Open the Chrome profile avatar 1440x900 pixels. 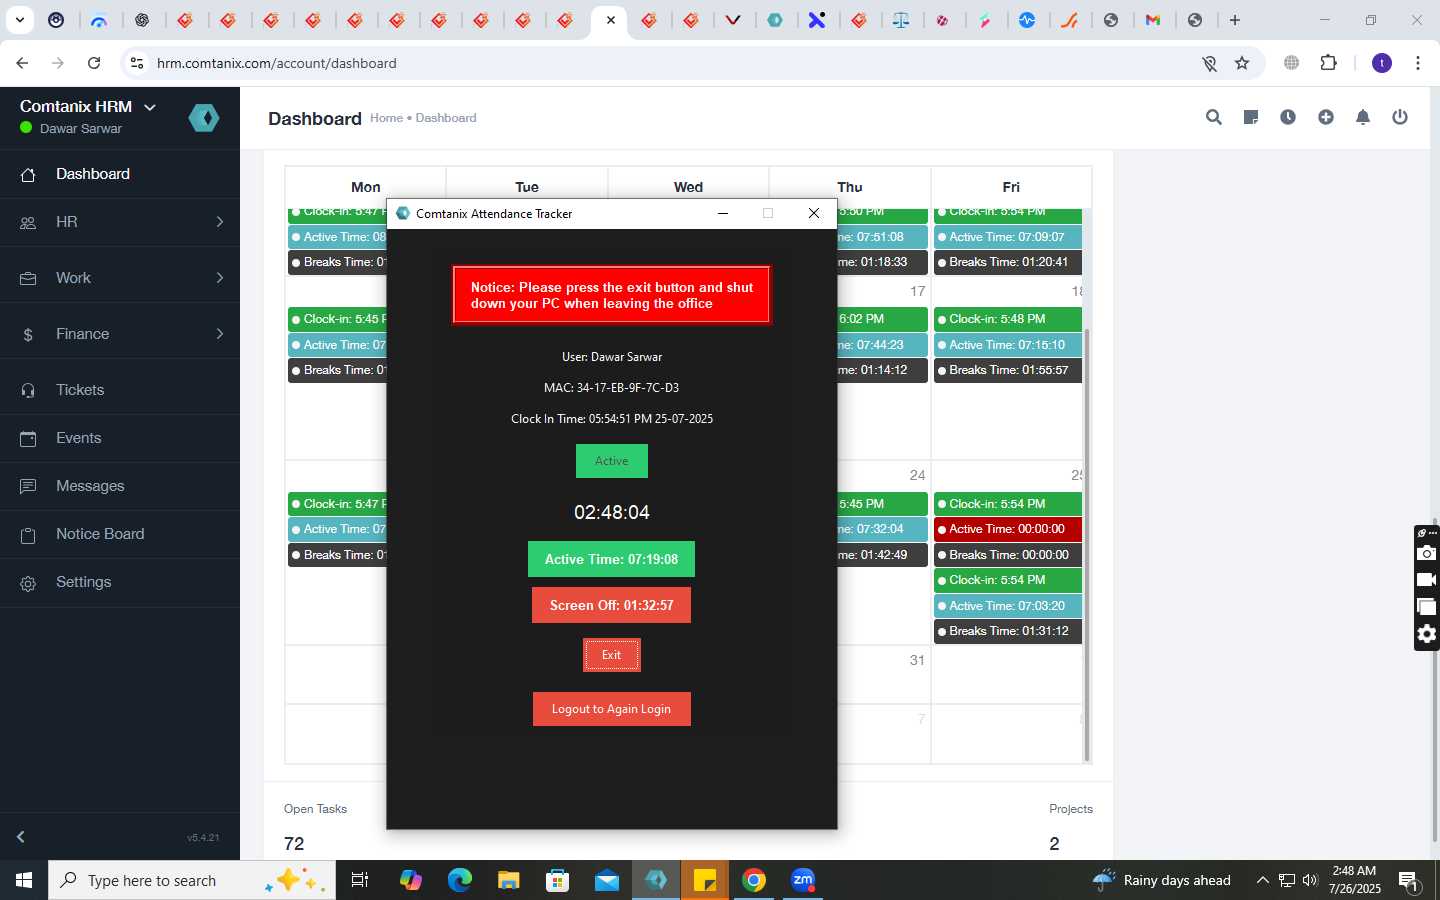tap(1382, 63)
